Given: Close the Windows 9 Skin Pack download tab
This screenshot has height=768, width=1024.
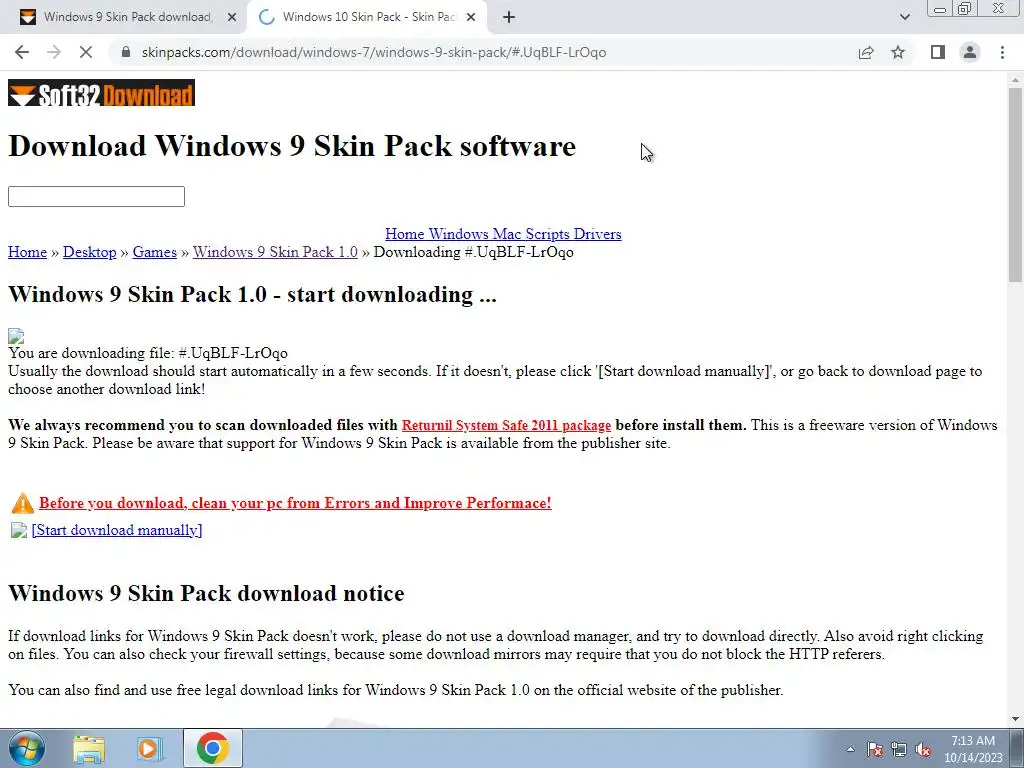Looking at the screenshot, I should [x=232, y=18].
